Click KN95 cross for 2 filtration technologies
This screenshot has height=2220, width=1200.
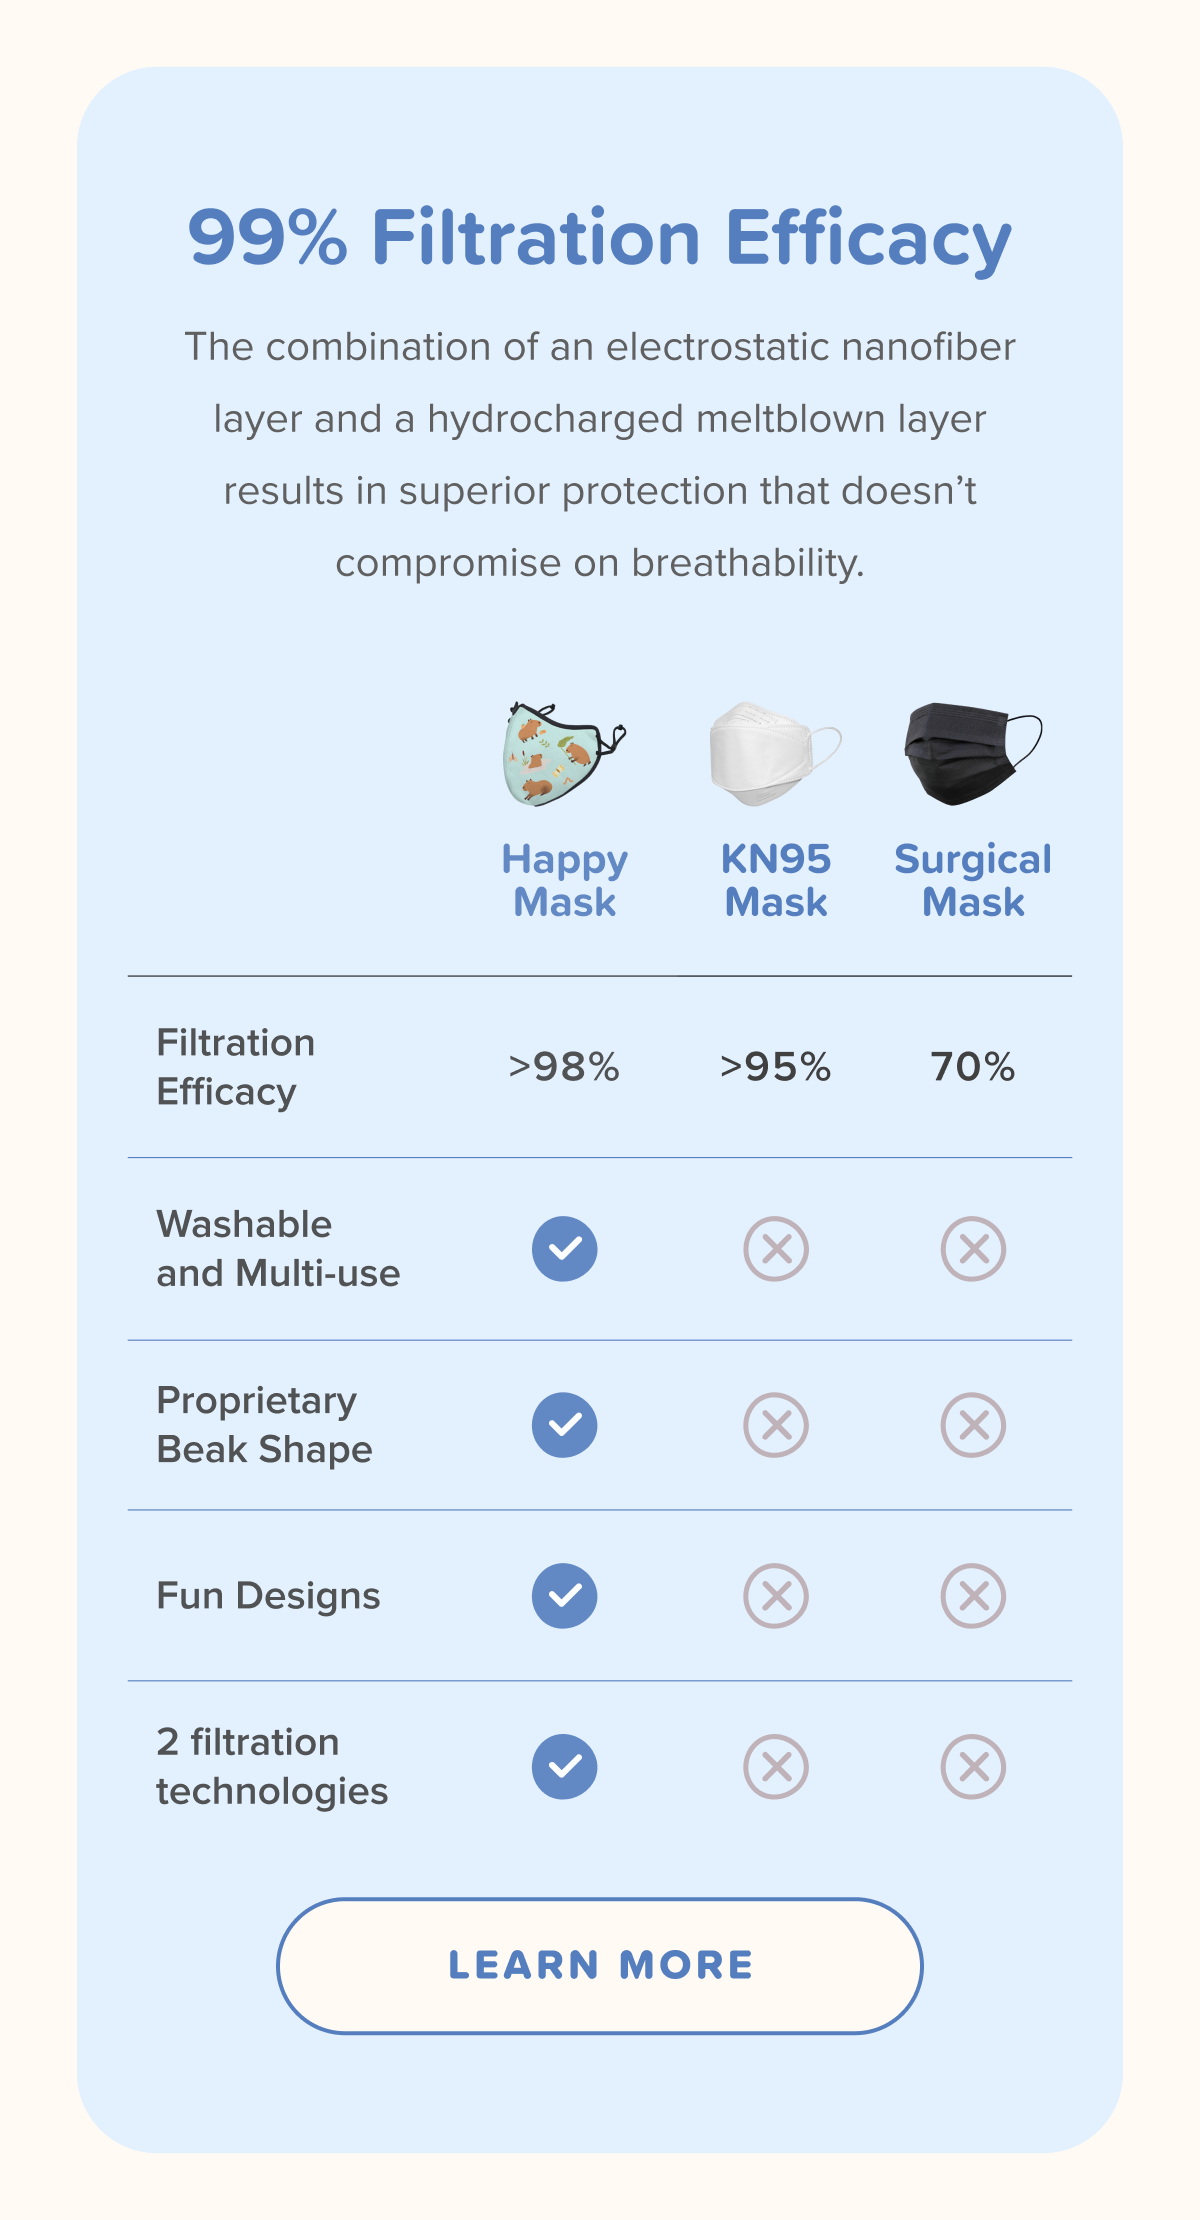click(x=776, y=1767)
